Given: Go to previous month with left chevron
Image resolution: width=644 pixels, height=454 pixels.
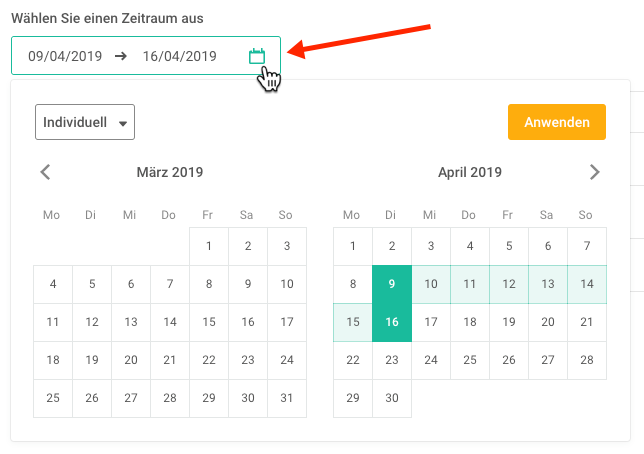Looking at the screenshot, I should click(45, 172).
